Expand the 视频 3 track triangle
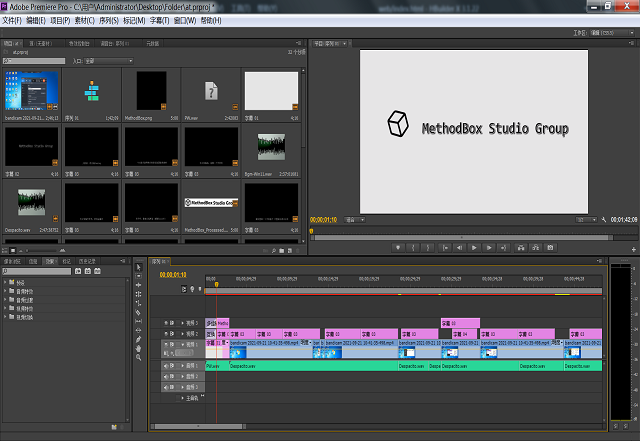 (x=182, y=323)
